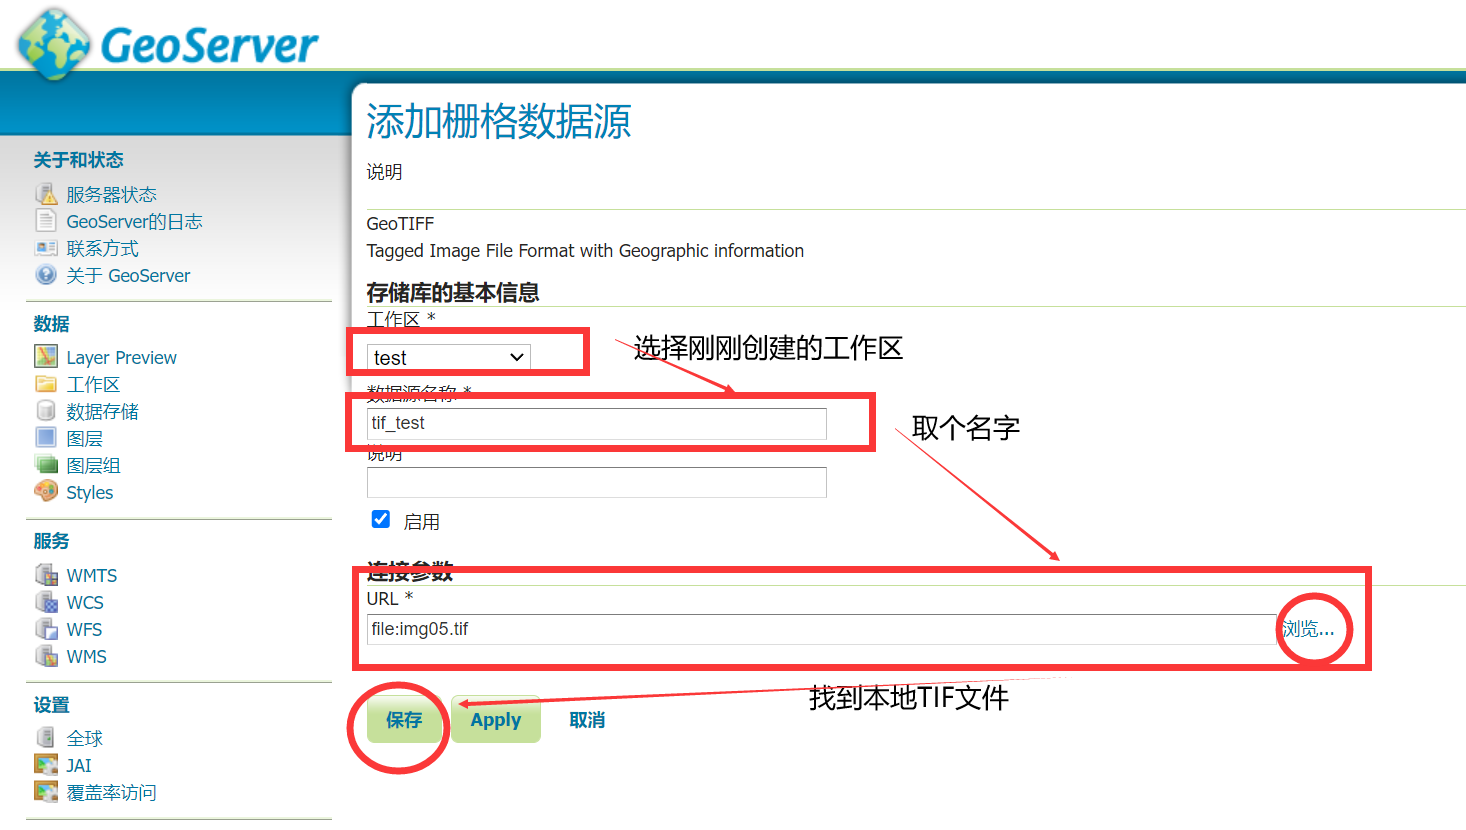Open the Layer Preview panel

(x=121, y=357)
